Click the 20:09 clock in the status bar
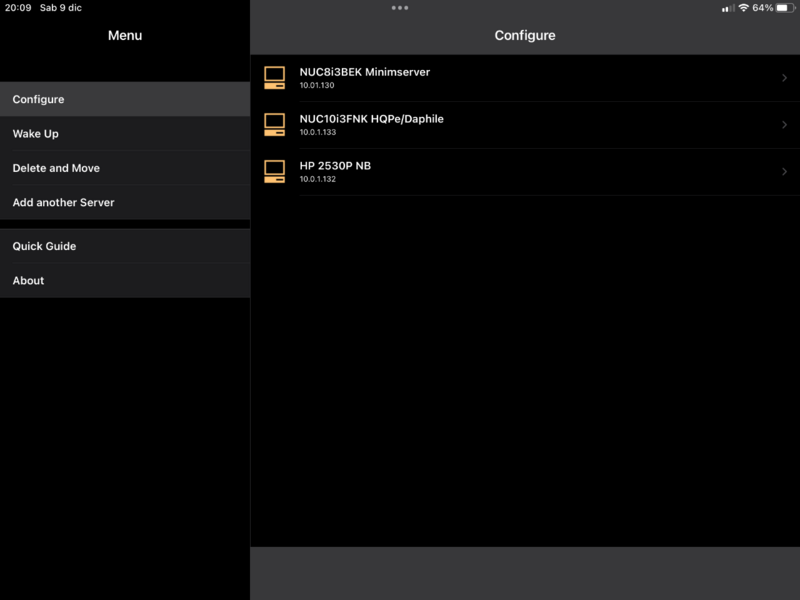Viewport: 800px width, 600px height. tap(18, 8)
